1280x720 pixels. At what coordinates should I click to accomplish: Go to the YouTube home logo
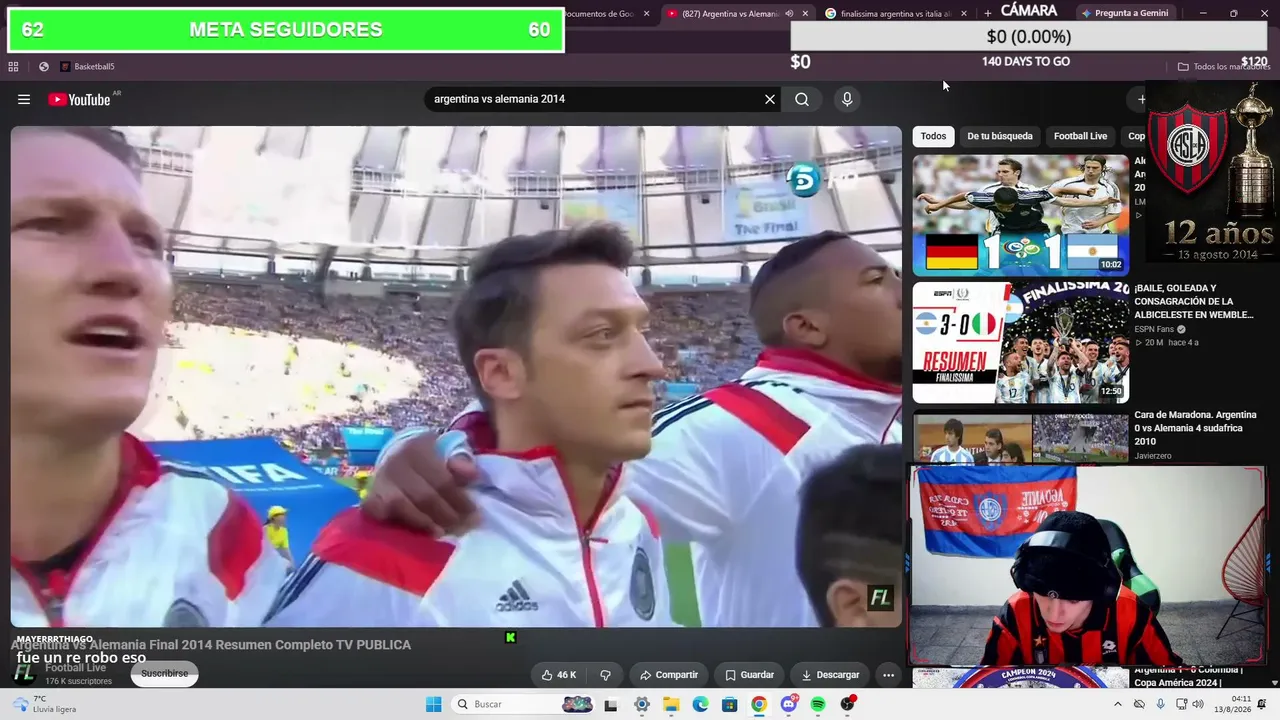pos(80,99)
